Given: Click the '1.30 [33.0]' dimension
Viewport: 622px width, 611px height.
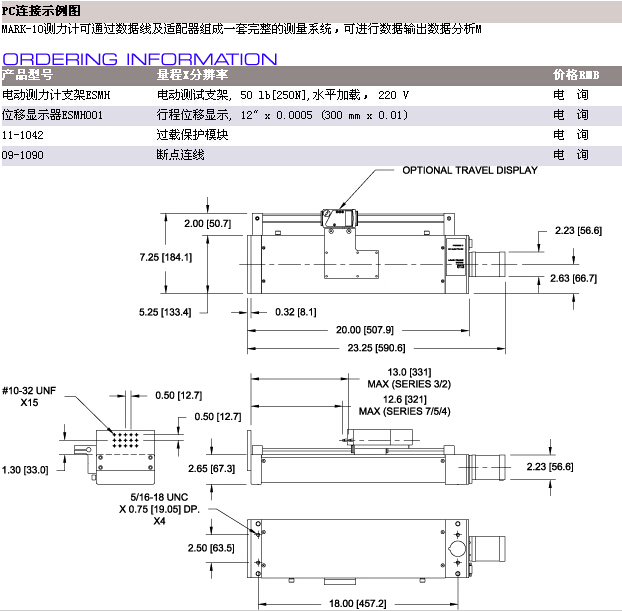Looking at the screenshot, I should tap(25, 470).
